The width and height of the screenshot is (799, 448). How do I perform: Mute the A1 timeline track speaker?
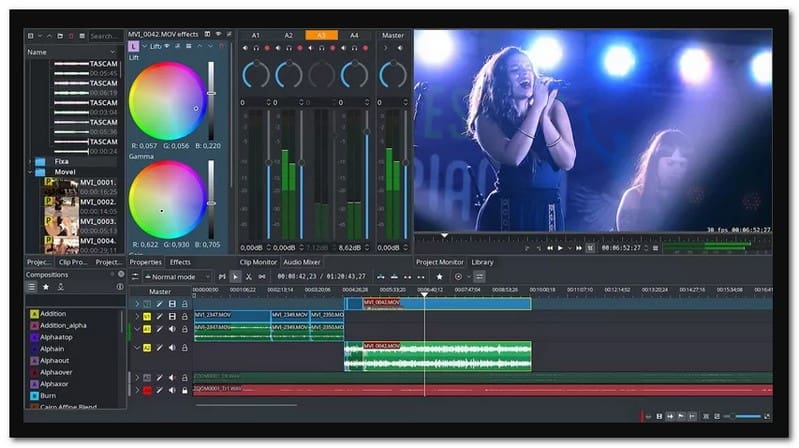click(x=172, y=328)
